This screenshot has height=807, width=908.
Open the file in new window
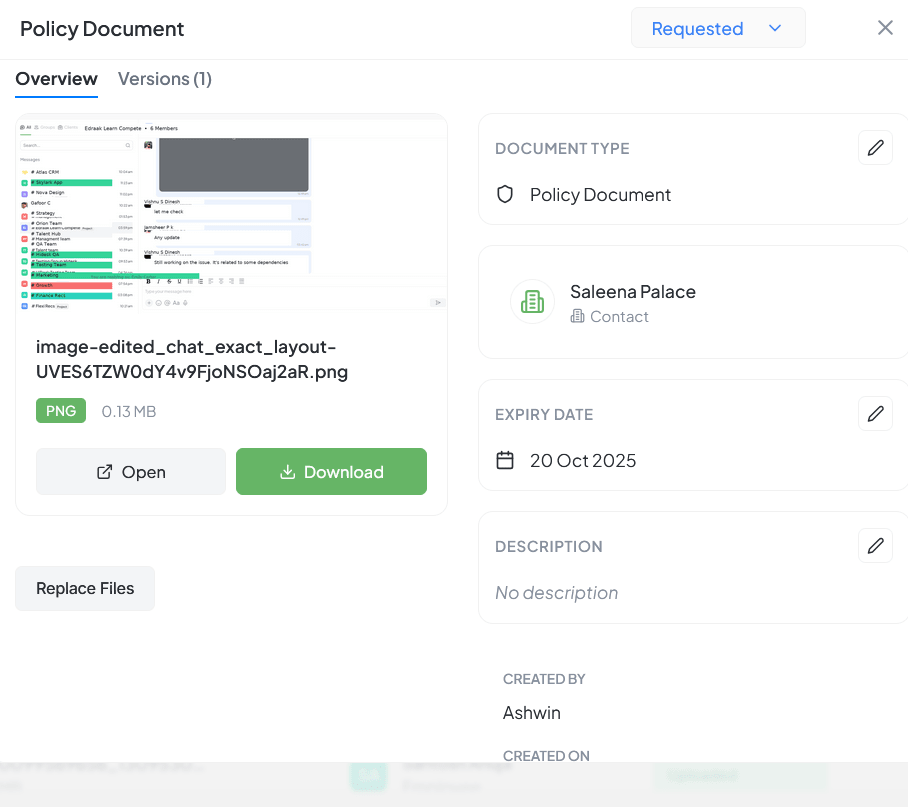click(131, 472)
